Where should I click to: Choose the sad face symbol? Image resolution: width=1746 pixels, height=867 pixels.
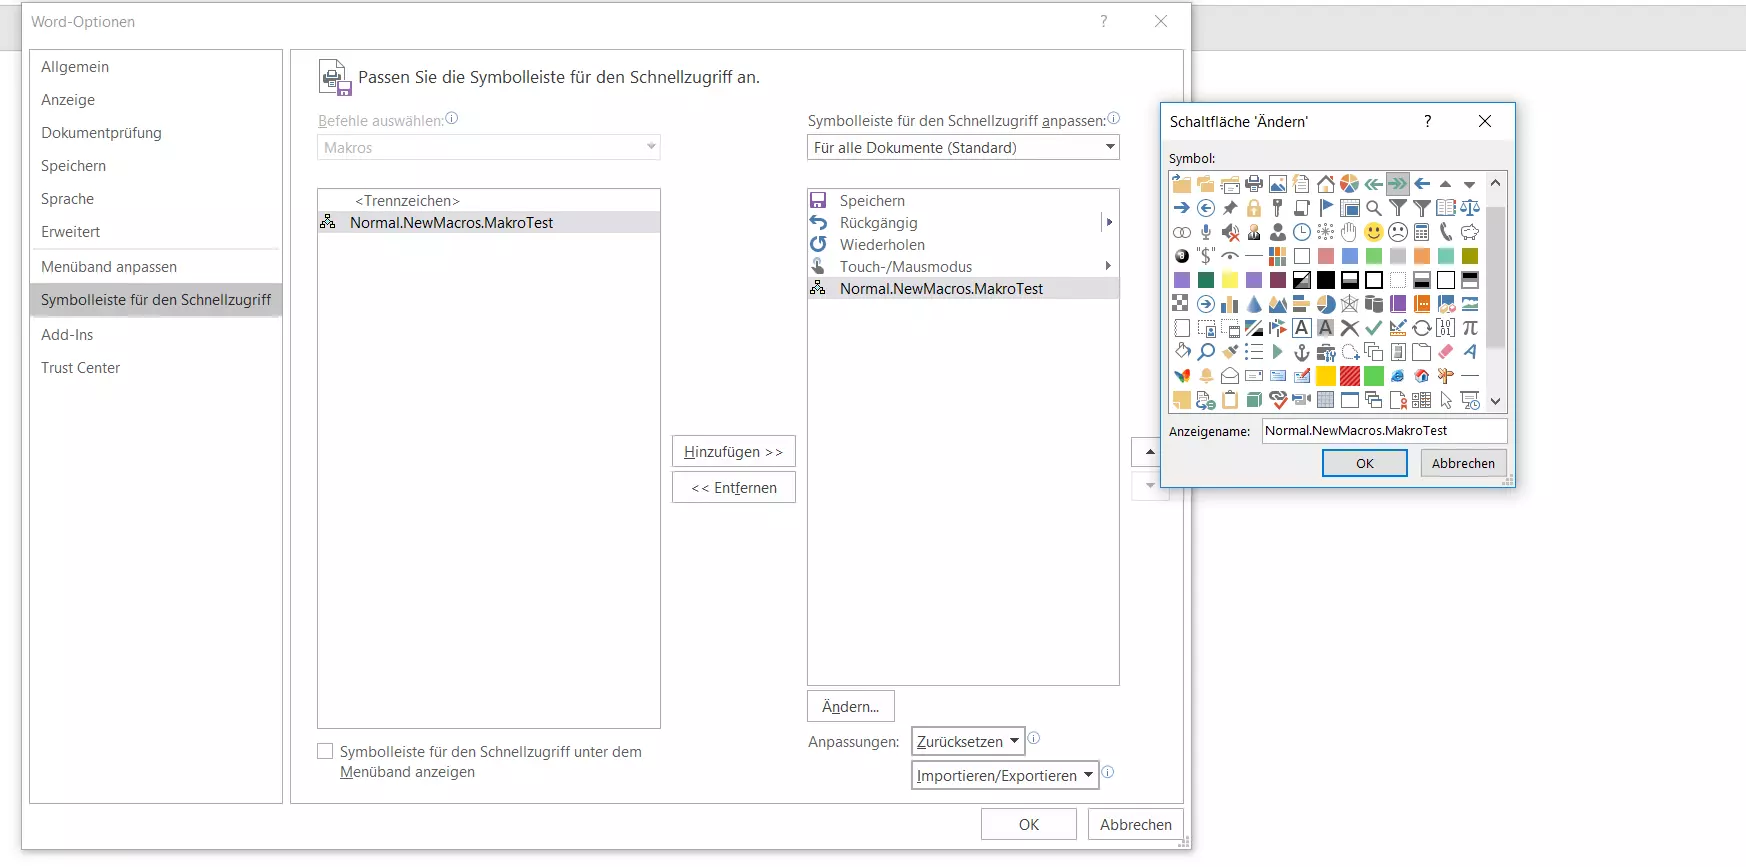[x=1398, y=232]
